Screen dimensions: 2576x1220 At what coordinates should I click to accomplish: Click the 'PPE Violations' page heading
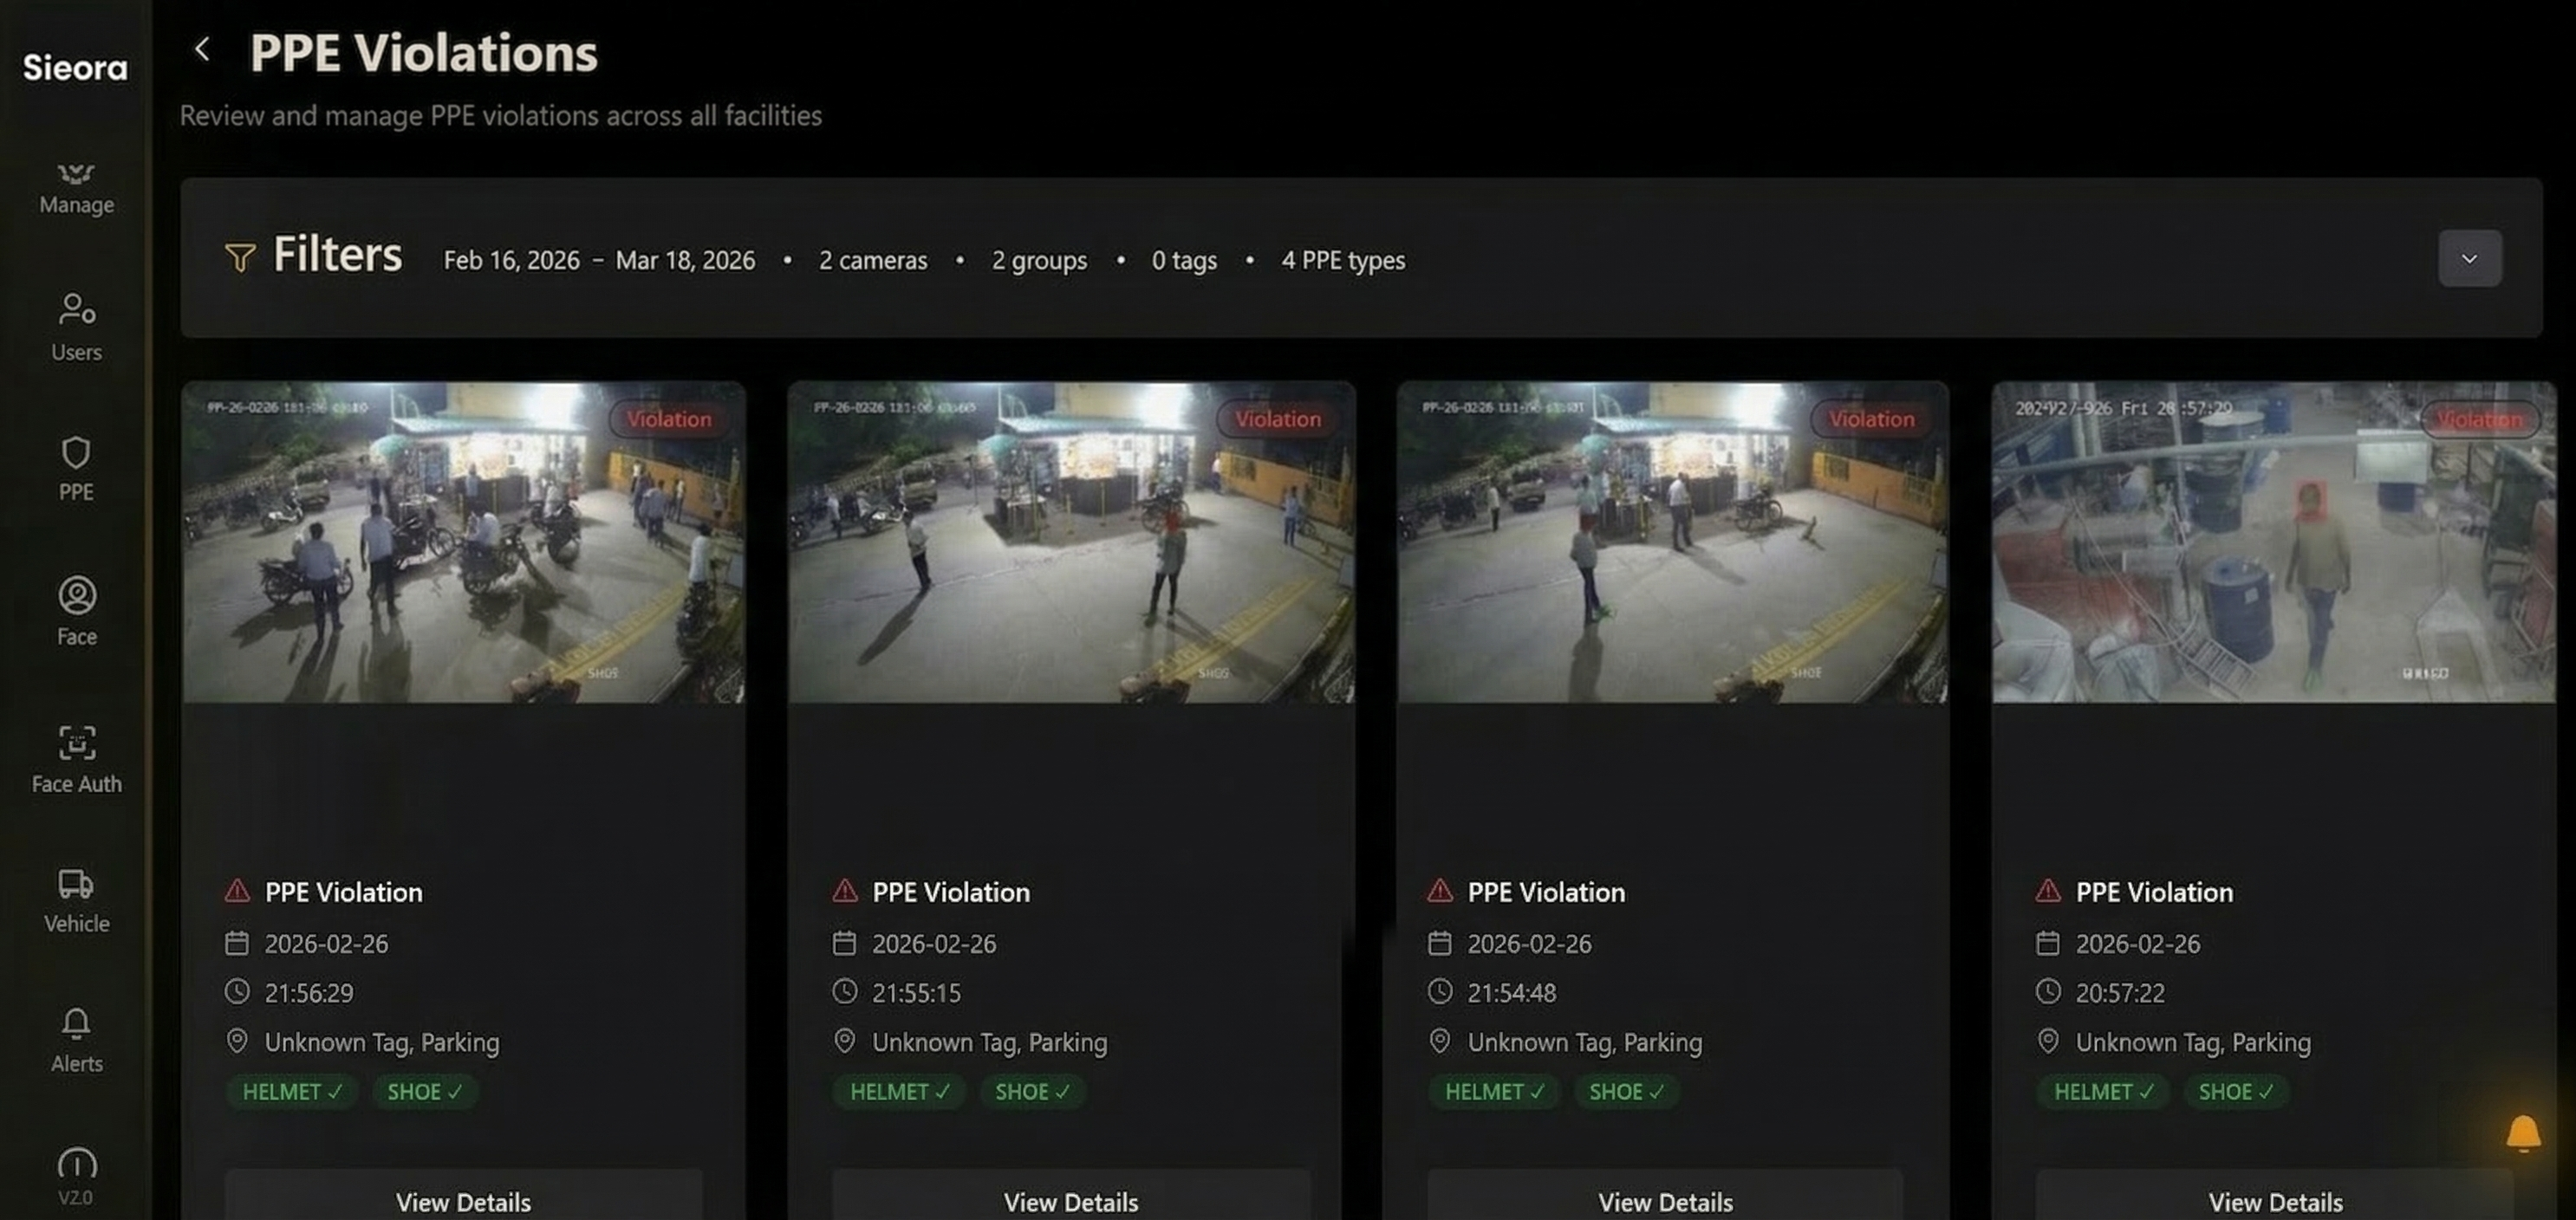point(423,52)
